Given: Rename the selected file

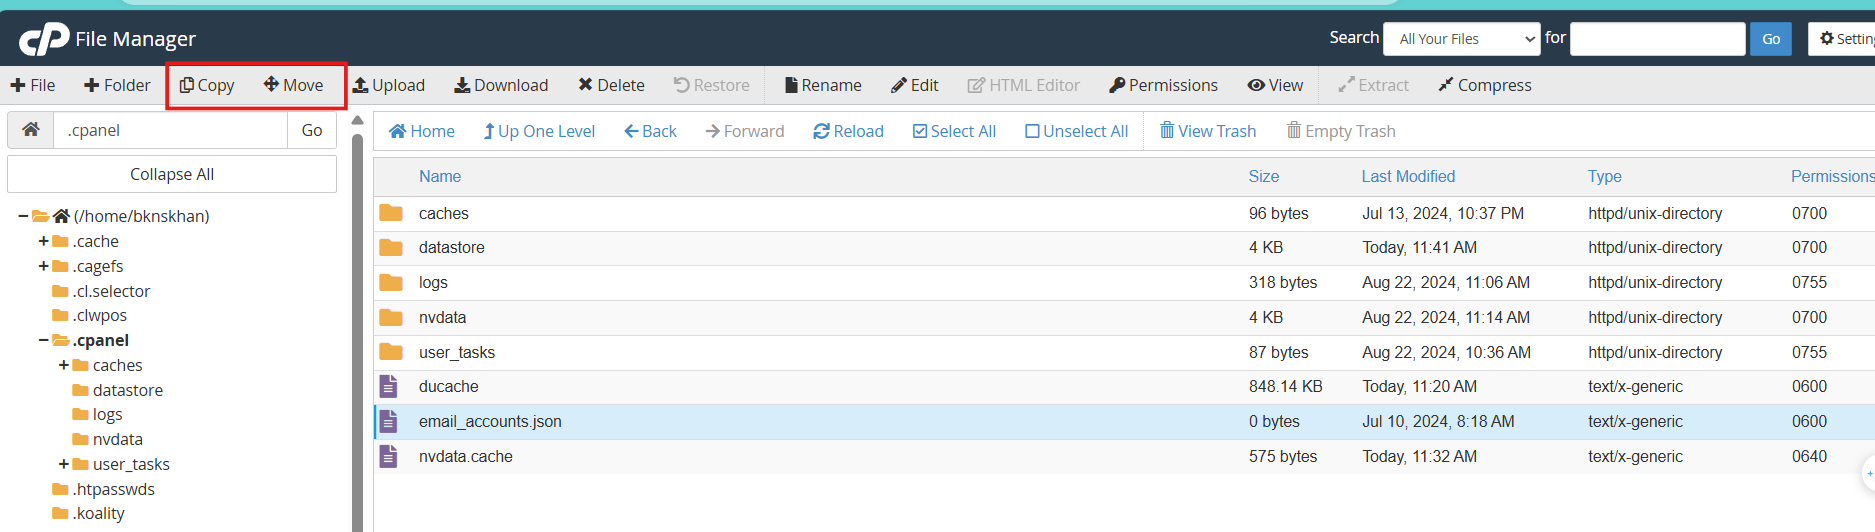Looking at the screenshot, I should tap(823, 85).
